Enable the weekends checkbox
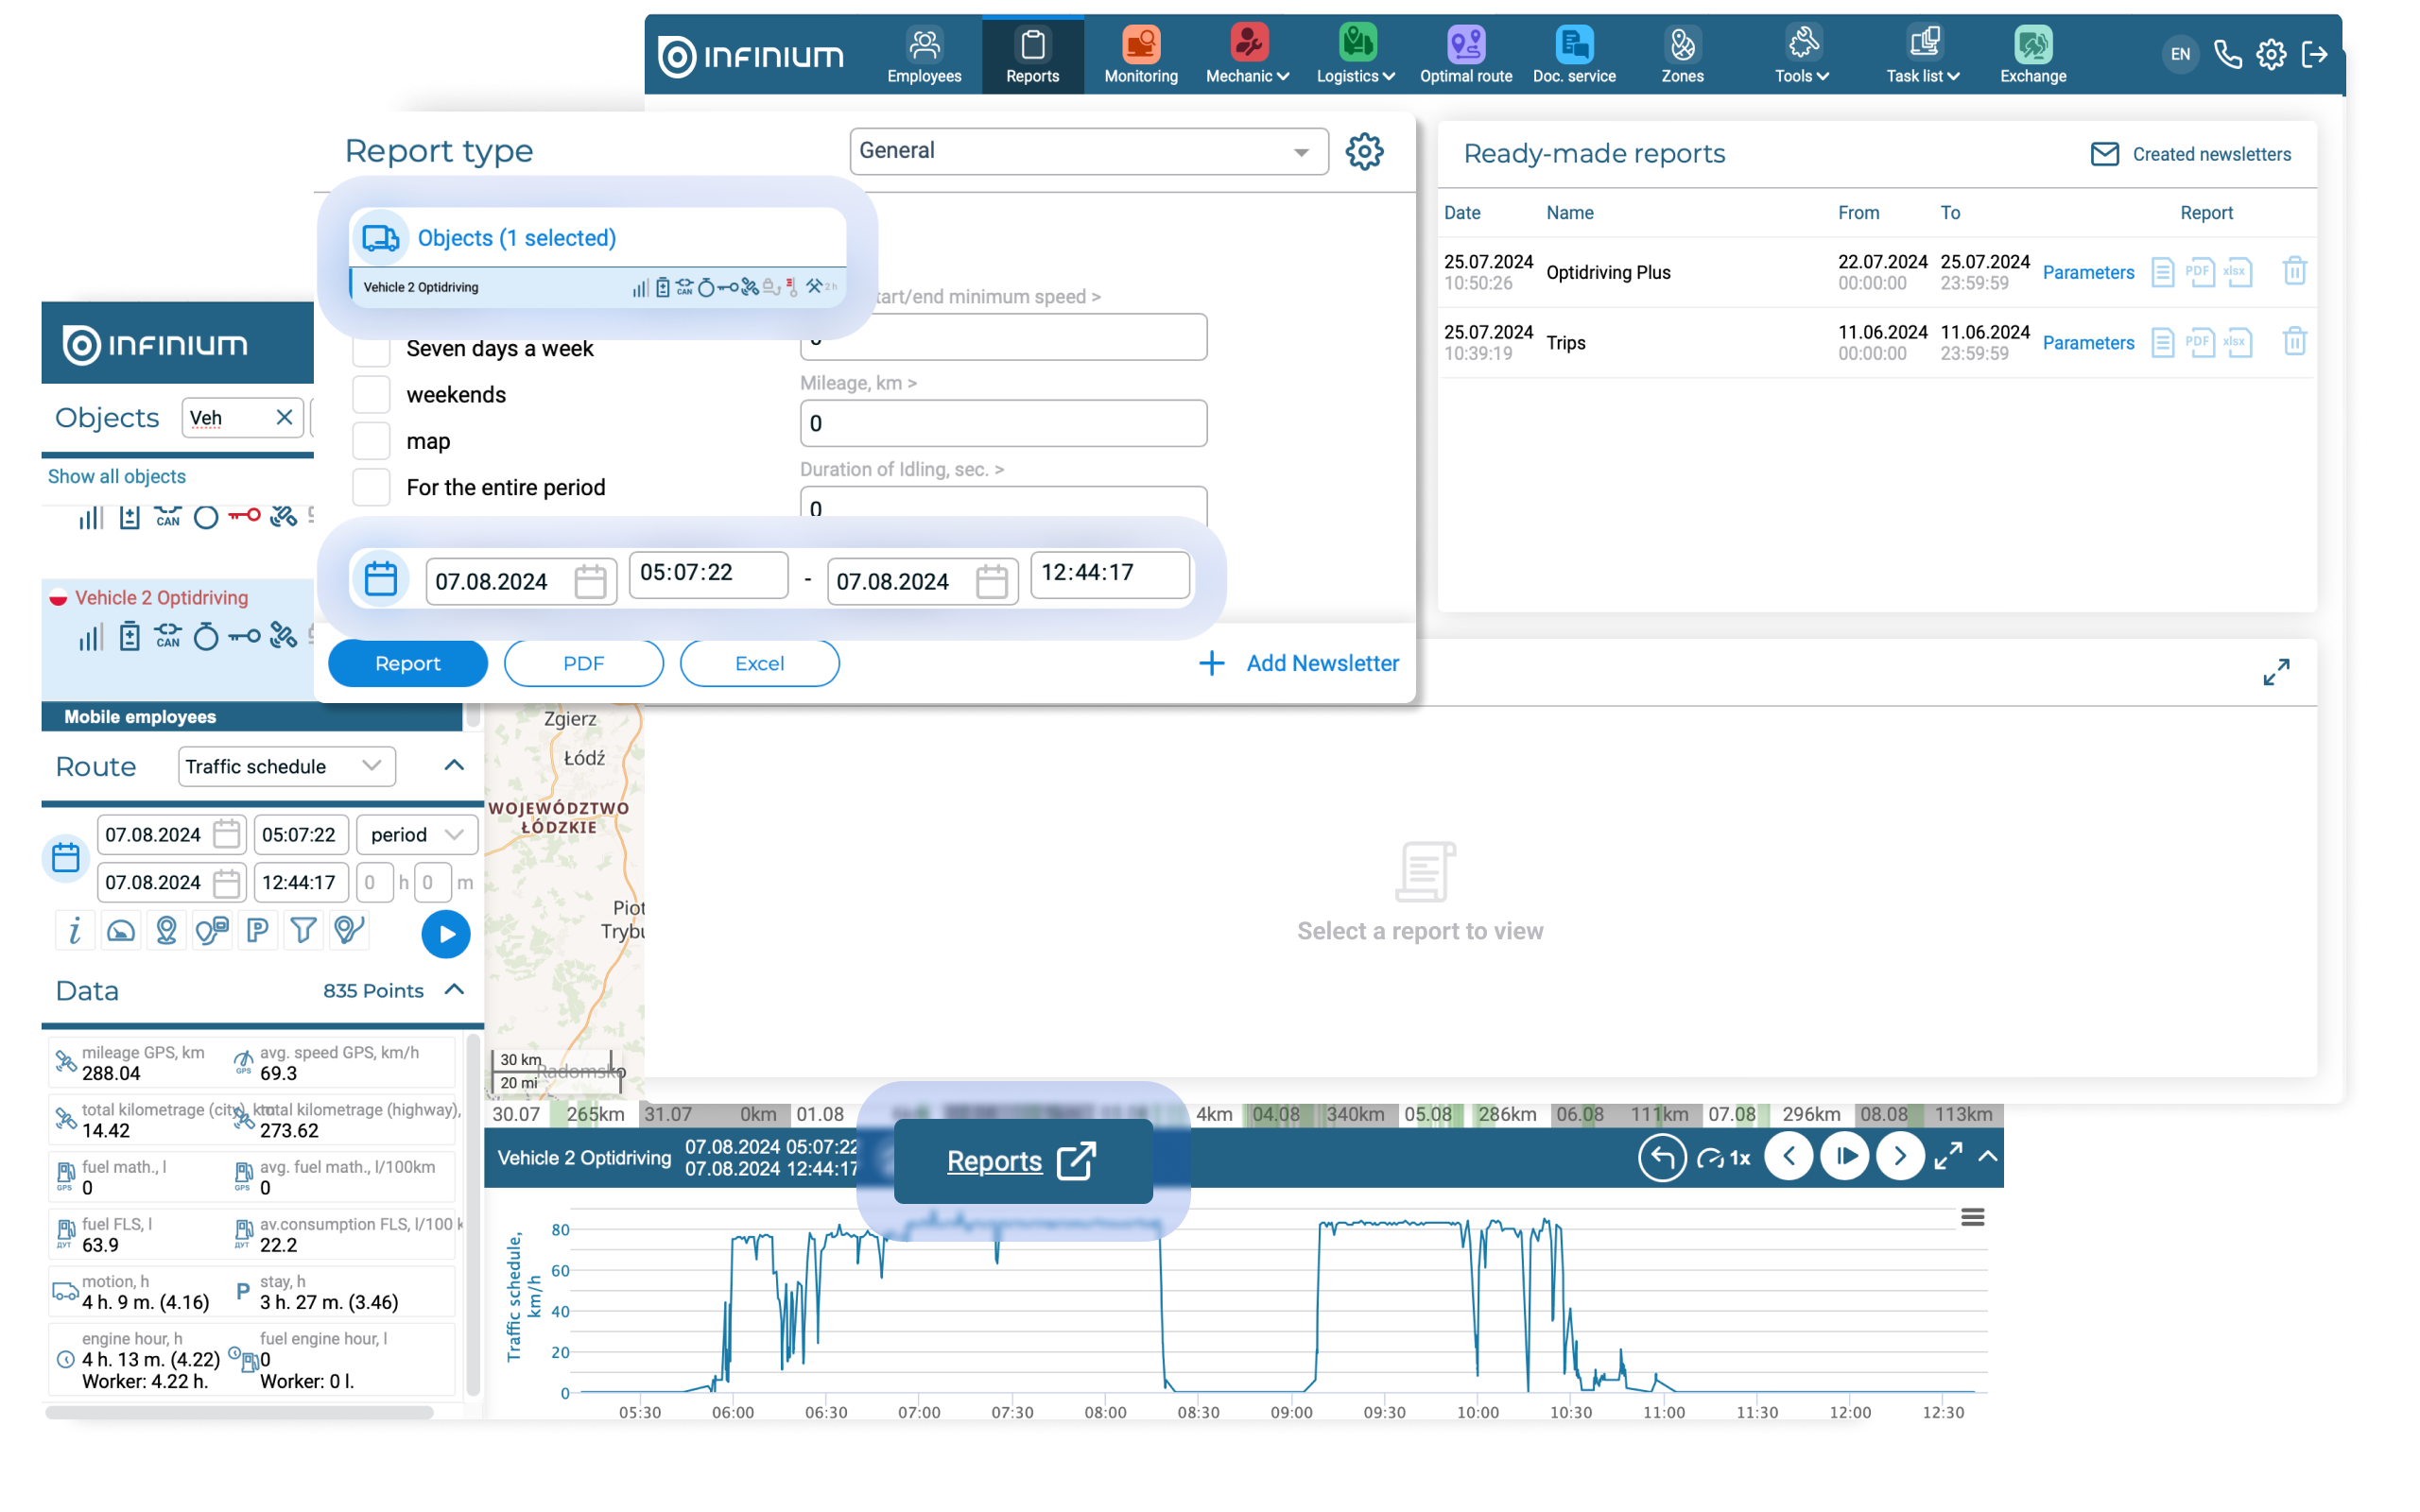 point(371,395)
